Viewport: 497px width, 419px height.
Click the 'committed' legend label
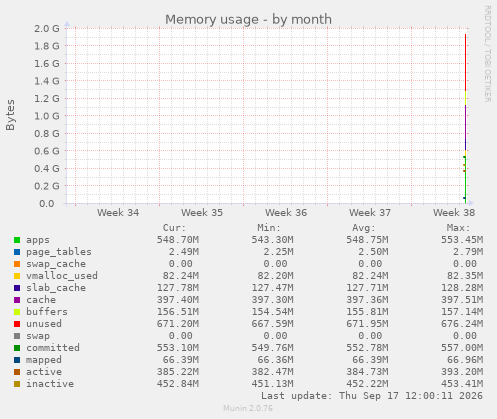(53, 348)
